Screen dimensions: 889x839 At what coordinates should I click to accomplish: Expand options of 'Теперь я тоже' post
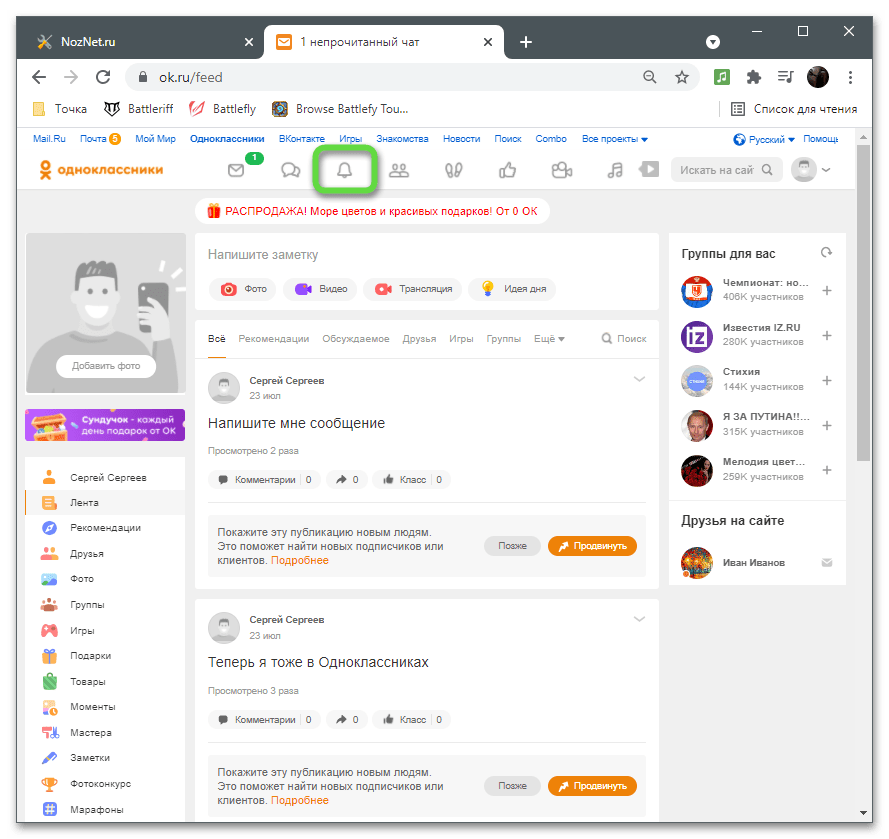[639, 619]
